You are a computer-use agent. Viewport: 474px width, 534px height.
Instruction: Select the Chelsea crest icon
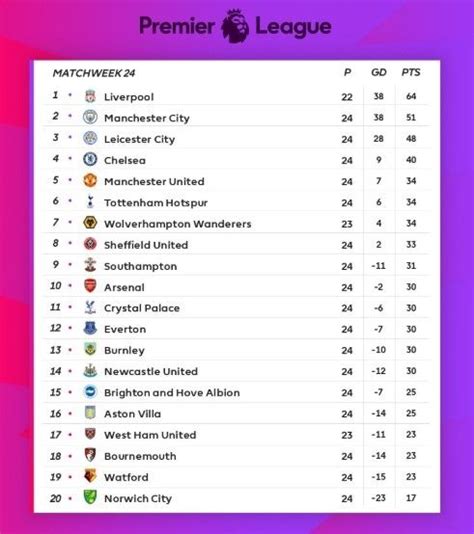(90, 159)
